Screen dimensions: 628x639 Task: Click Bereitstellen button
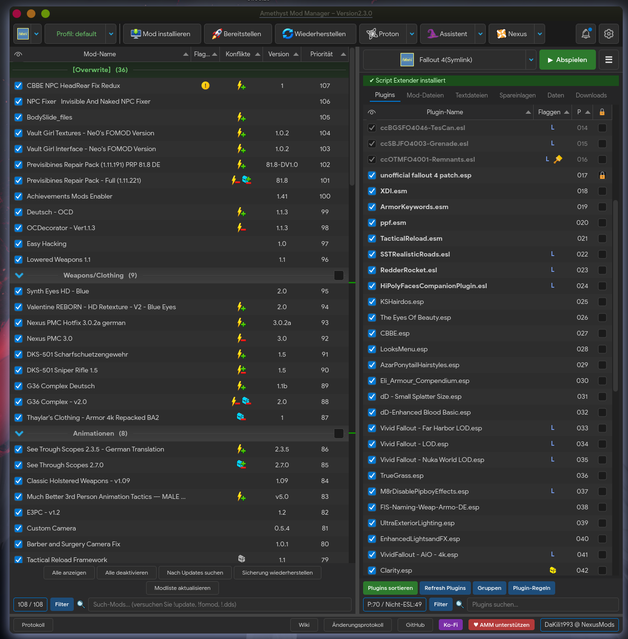click(x=238, y=34)
